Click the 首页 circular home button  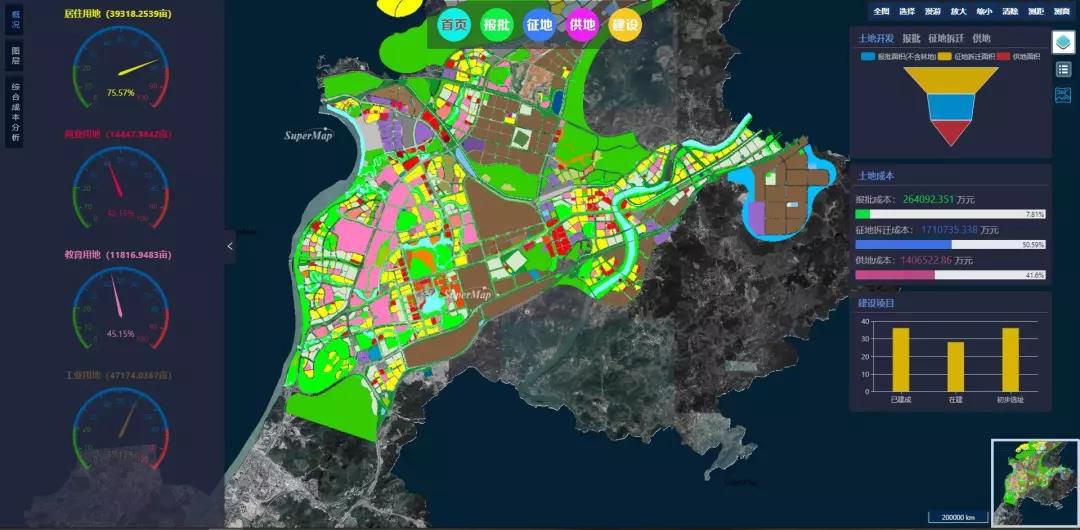tap(454, 26)
